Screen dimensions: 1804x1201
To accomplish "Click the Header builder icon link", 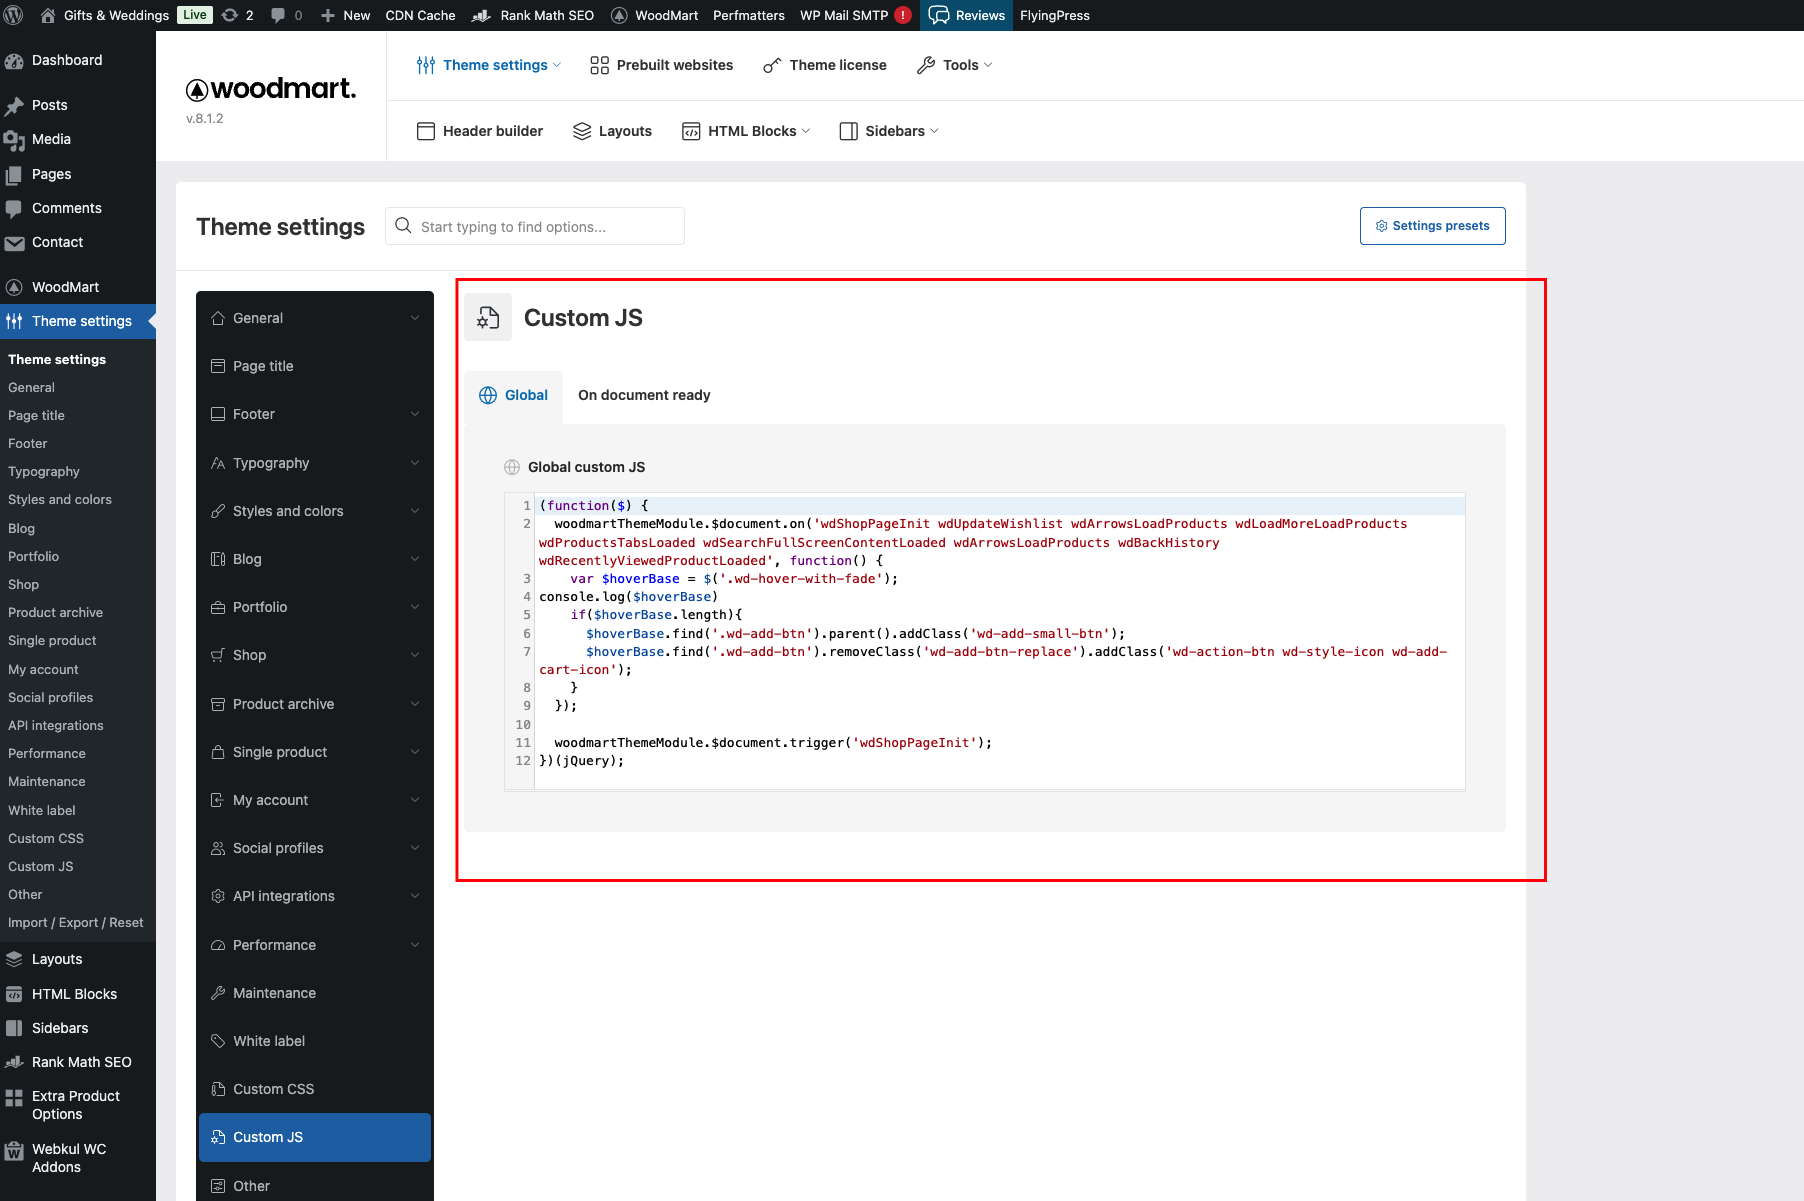I will (x=480, y=131).
